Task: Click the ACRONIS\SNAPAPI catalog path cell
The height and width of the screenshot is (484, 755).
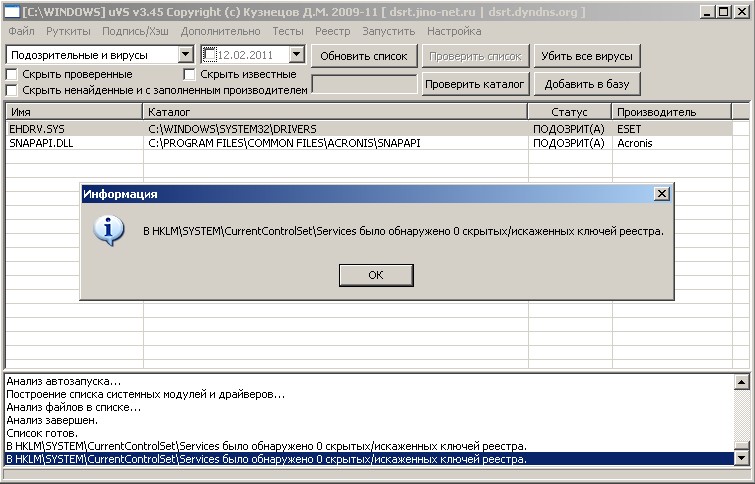Action: 284,143
